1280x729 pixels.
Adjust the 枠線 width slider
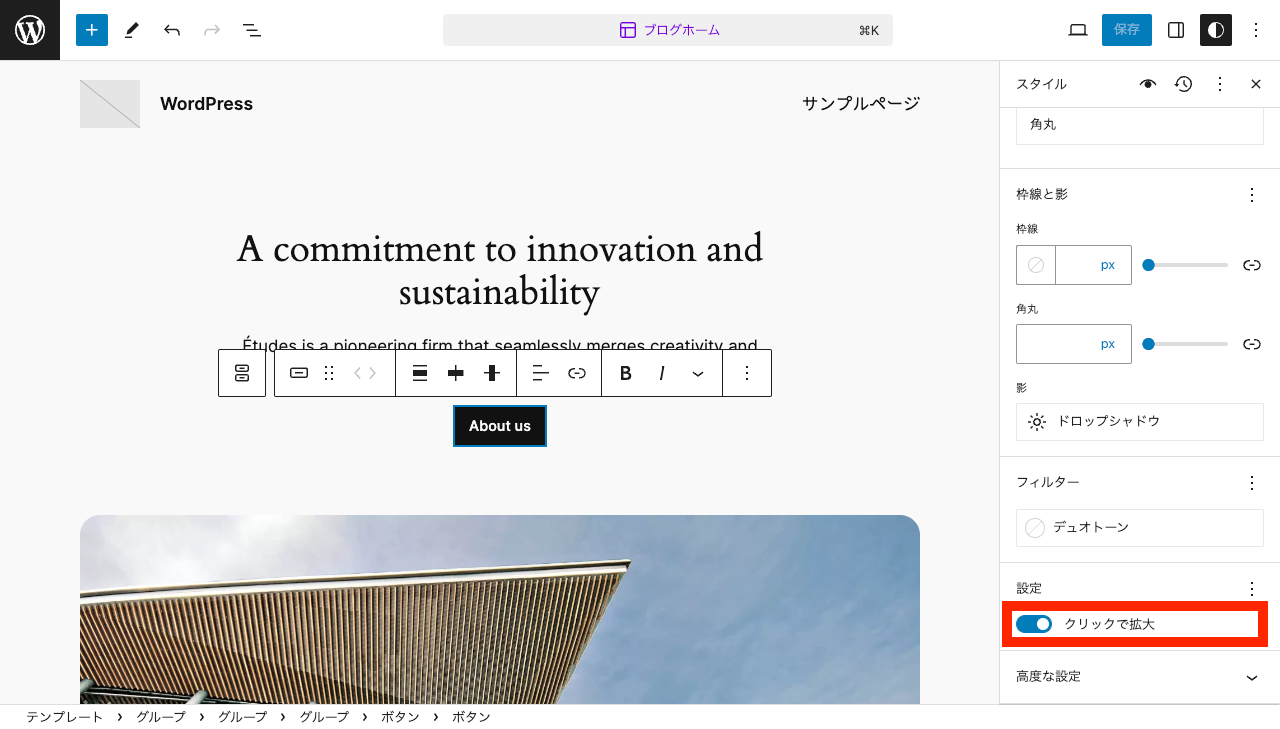1185,265
